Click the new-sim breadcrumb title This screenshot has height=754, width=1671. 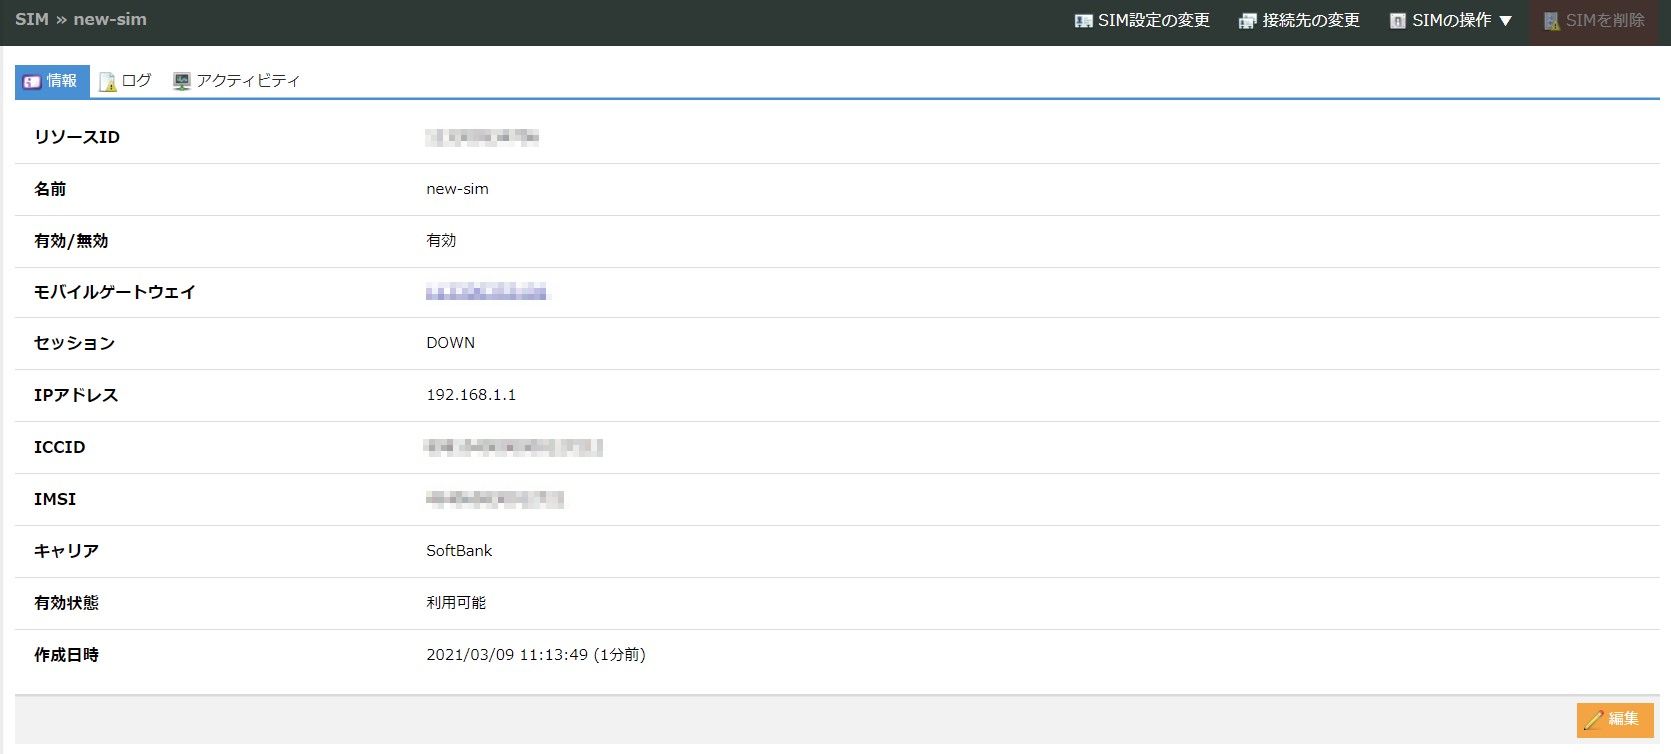tap(110, 19)
